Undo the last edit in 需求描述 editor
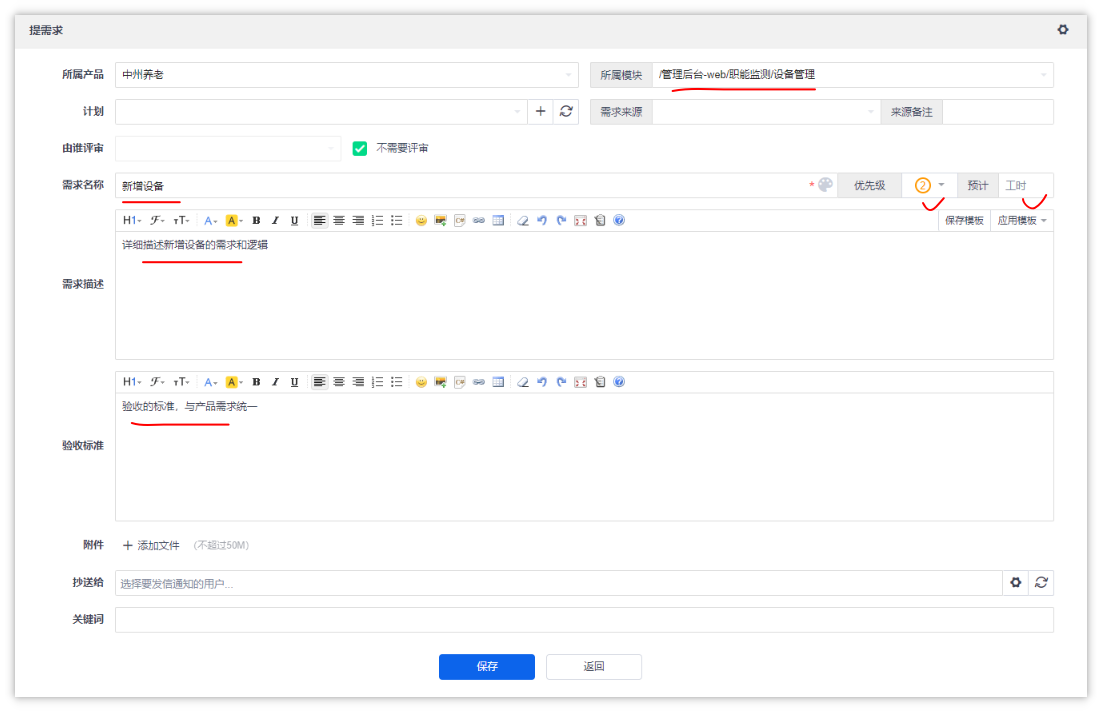 [542, 221]
